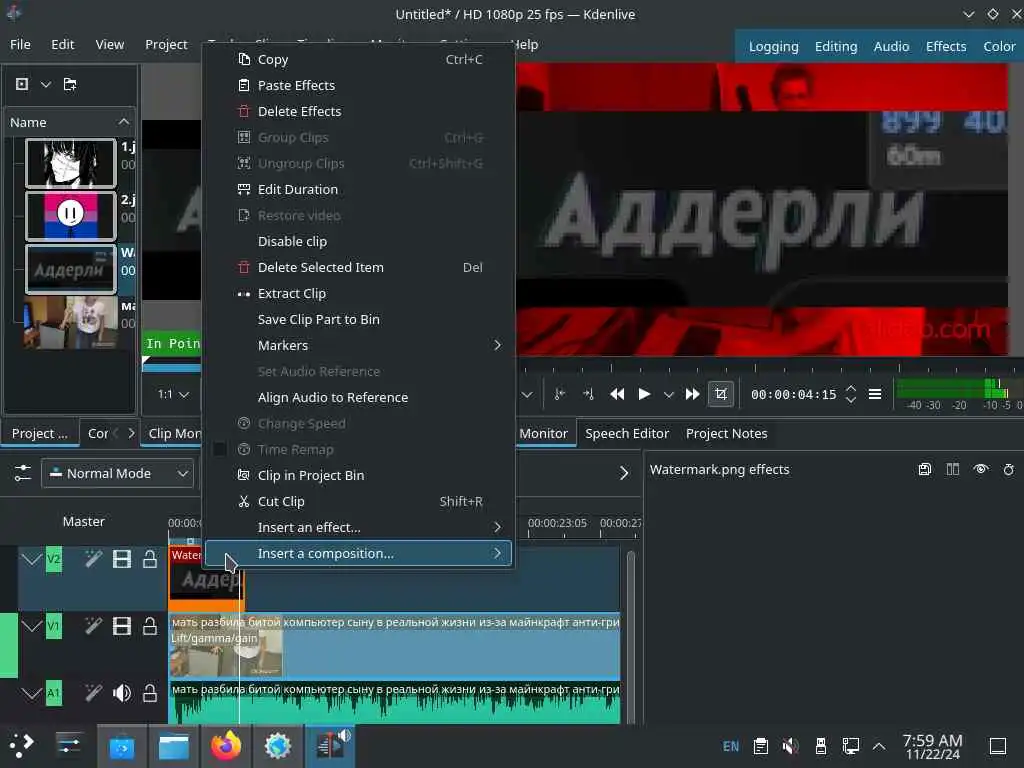
Task: Open Edit Duration from the context menu
Action: click(359, 189)
